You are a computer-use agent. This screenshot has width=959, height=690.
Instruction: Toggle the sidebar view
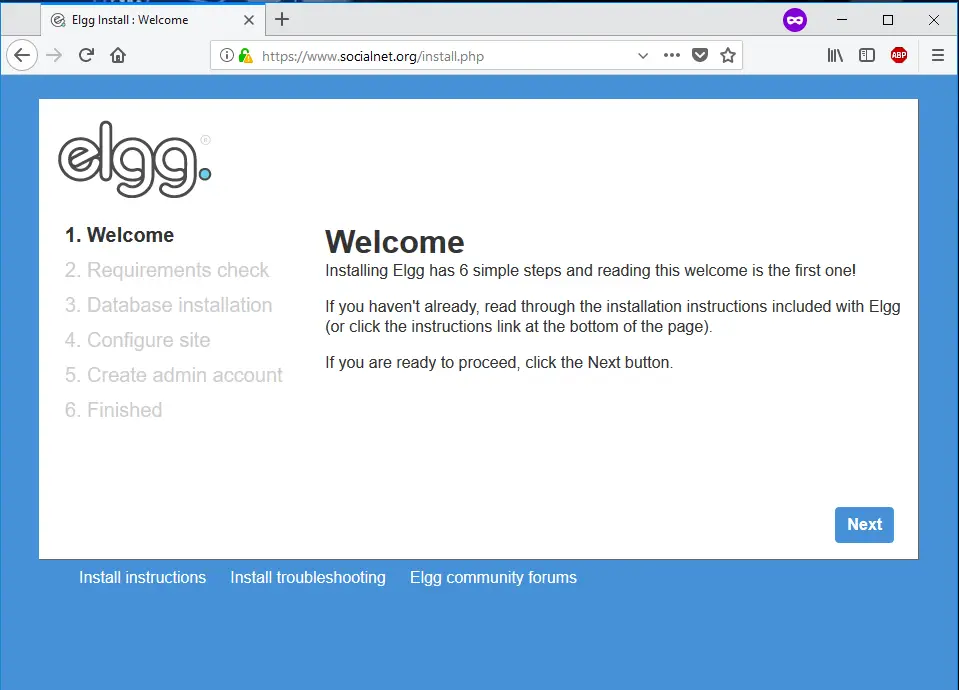point(867,56)
